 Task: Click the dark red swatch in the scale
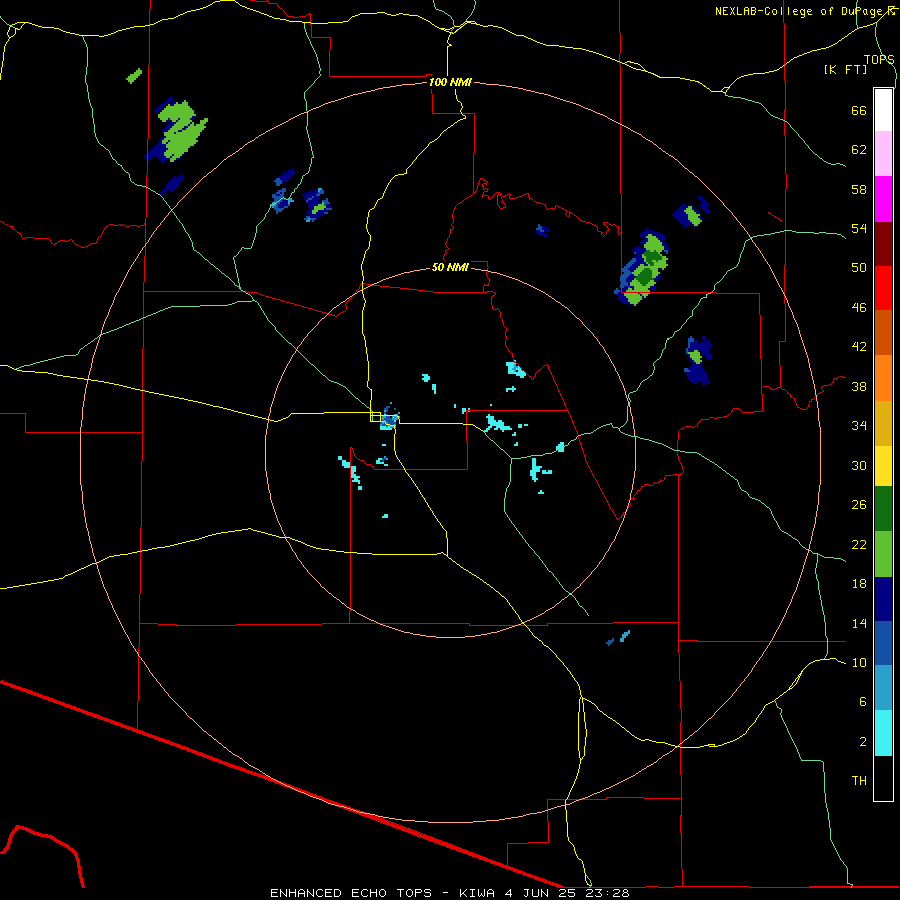click(883, 244)
